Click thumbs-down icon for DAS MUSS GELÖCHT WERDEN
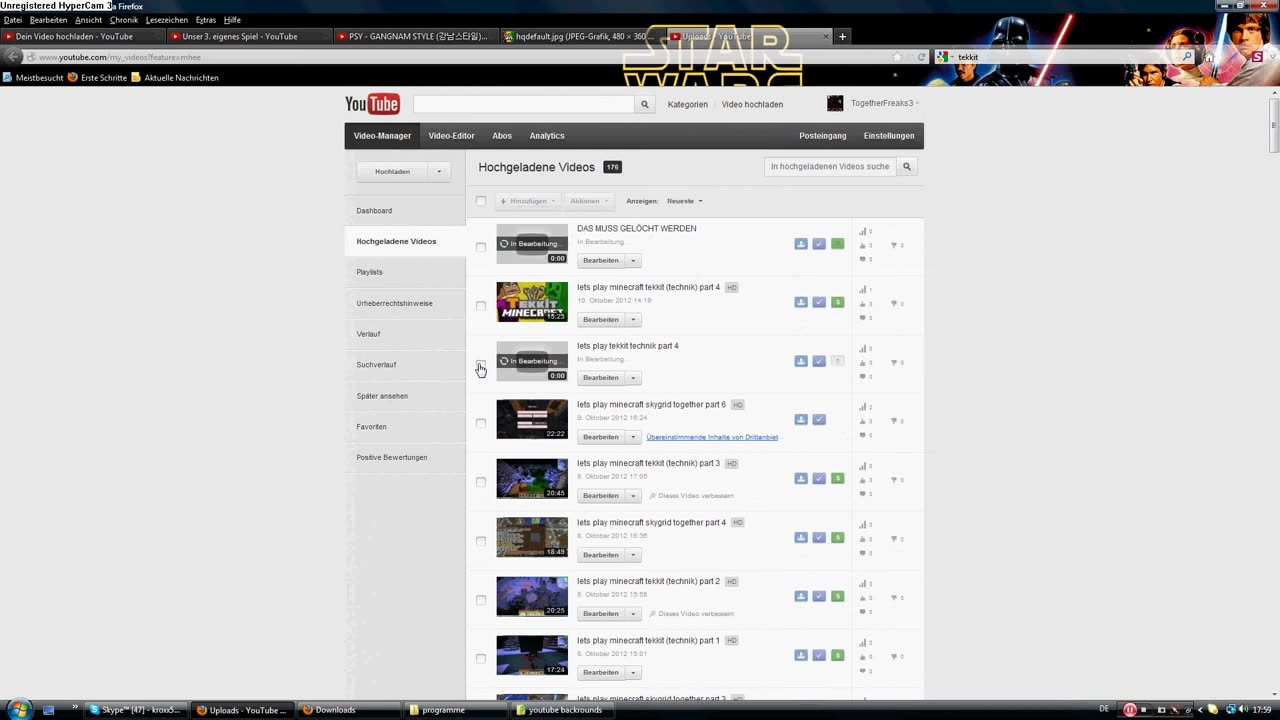The height and width of the screenshot is (720, 1280). (x=894, y=245)
